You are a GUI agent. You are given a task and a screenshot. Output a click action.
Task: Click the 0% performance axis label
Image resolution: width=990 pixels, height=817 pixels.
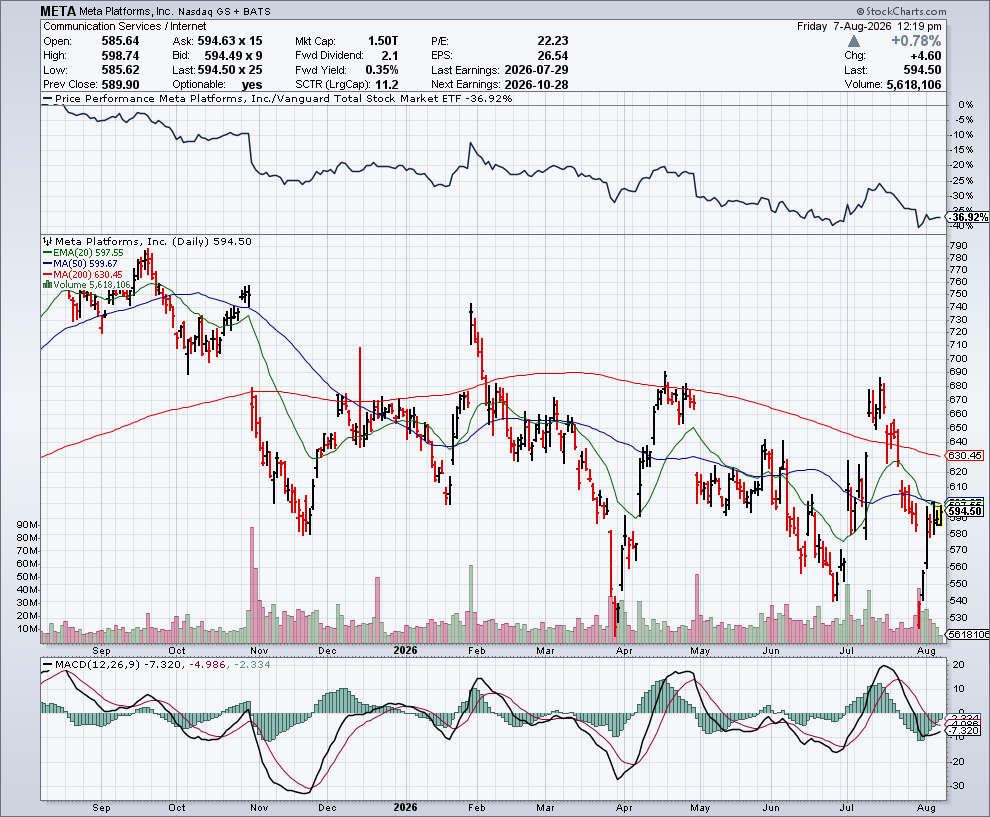point(966,105)
